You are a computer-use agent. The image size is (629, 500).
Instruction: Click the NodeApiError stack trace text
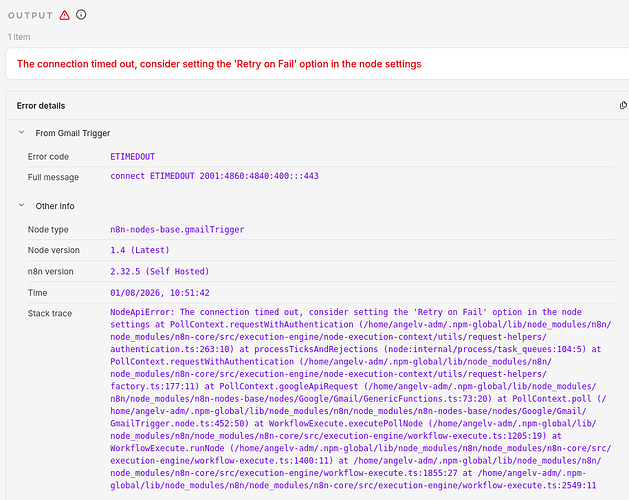click(x=361, y=398)
